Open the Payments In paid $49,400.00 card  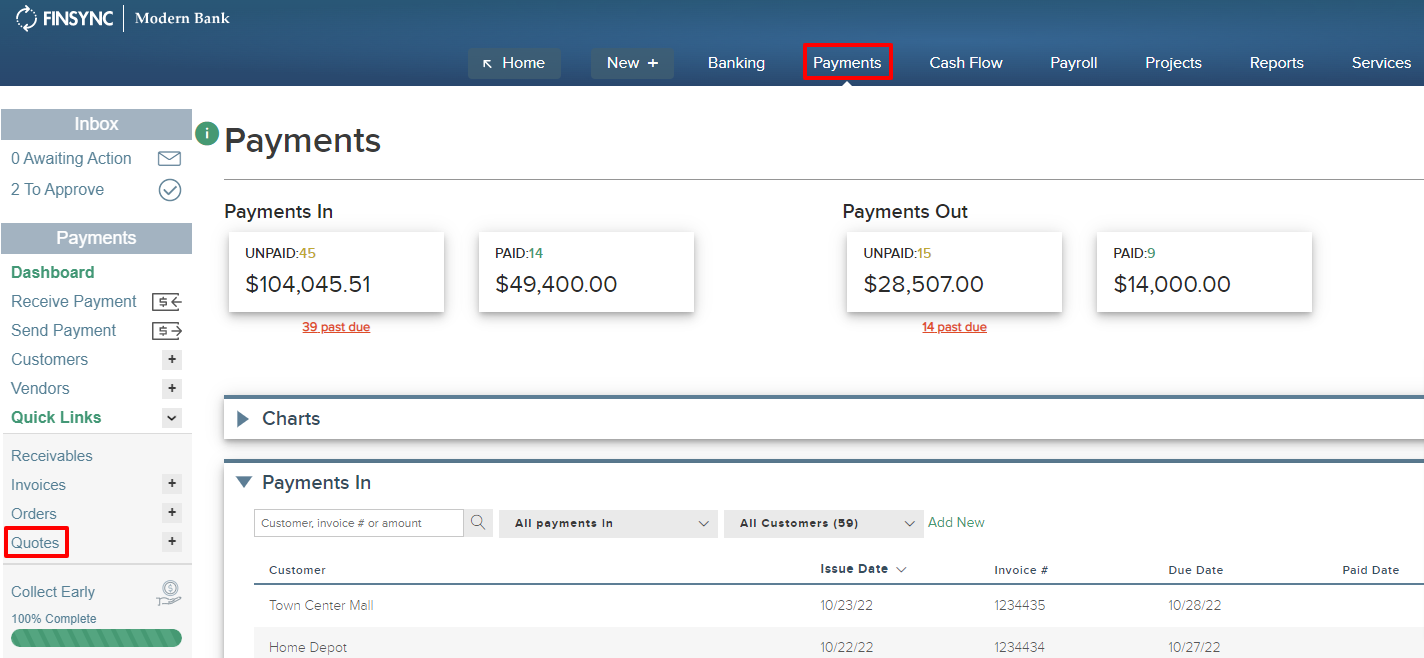(586, 272)
